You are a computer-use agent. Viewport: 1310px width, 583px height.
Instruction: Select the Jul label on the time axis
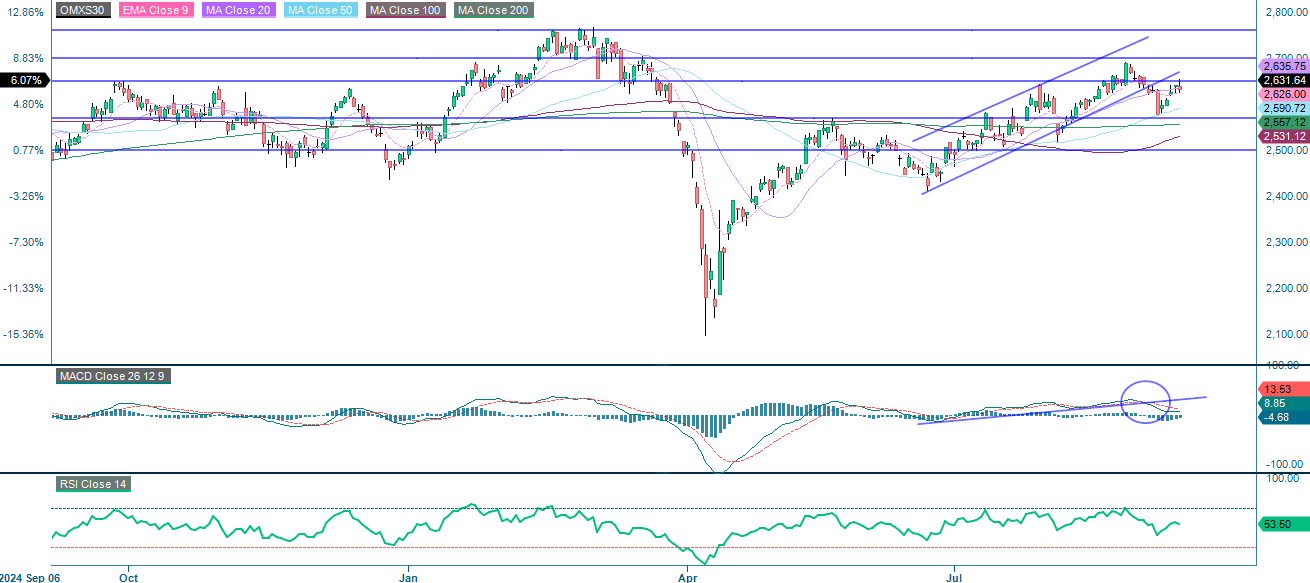pos(955,577)
